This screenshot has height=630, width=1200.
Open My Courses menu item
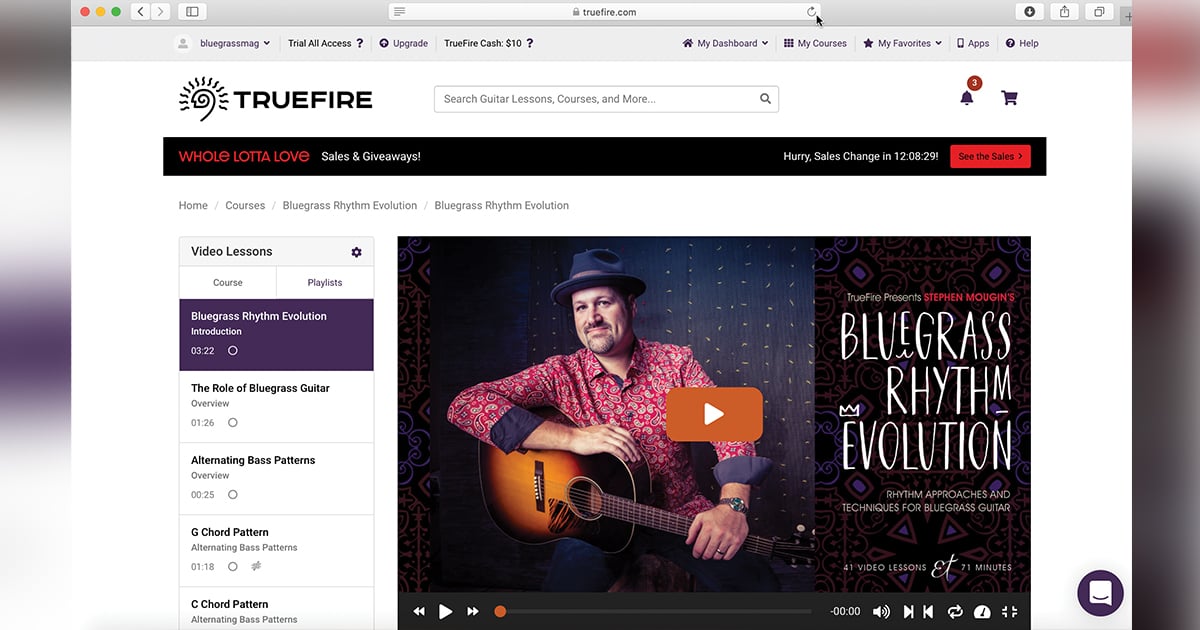[x=815, y=43]
